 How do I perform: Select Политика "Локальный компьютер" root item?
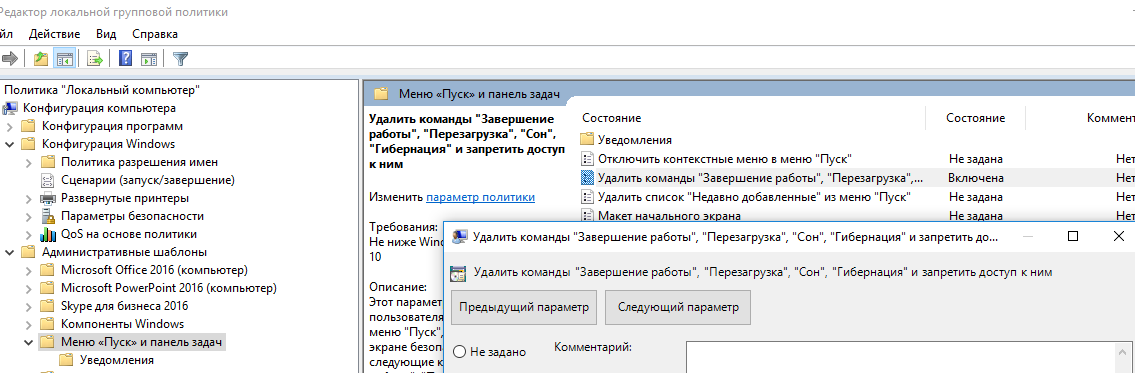click(102, 90)
